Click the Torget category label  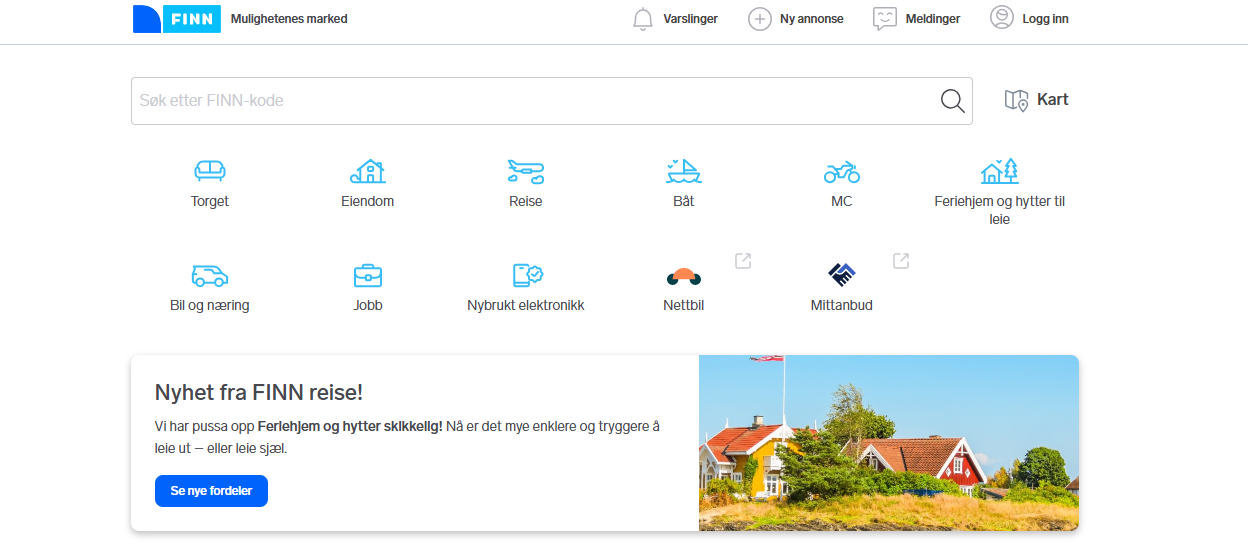point(210,201)
